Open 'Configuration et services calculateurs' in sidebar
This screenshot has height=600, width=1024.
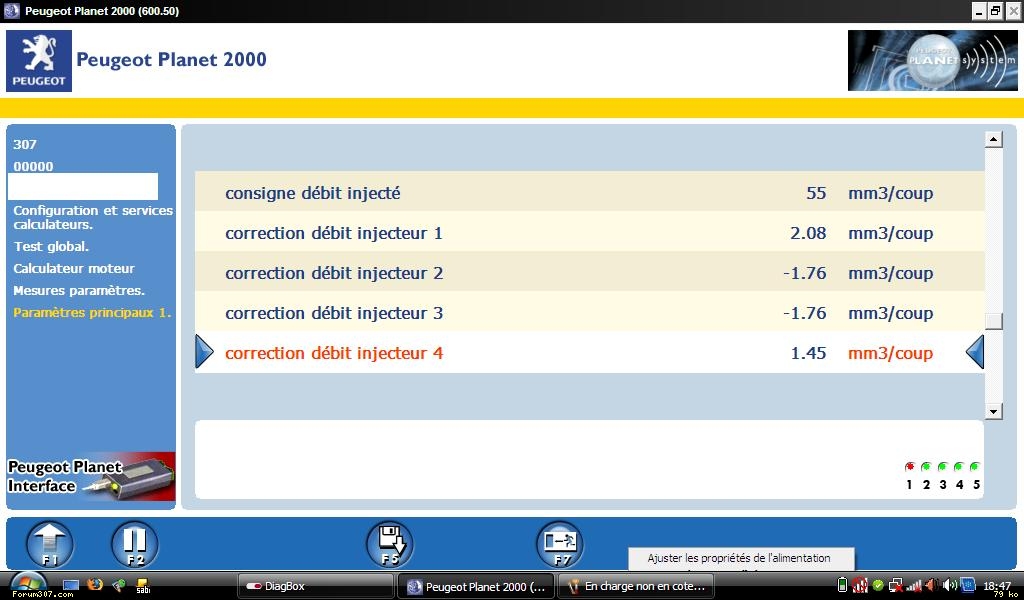click(x=92, y=217)
